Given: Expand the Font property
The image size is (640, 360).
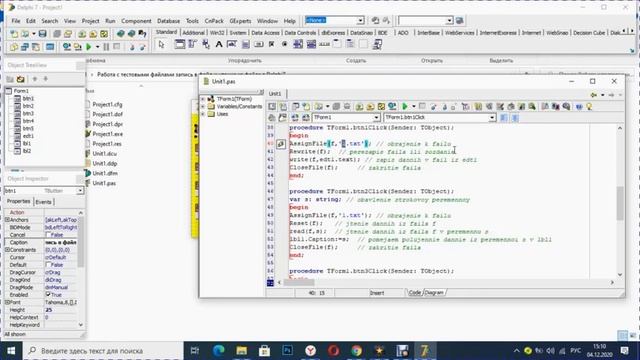Looking at the screenshot, I should [x=7, y=302].
